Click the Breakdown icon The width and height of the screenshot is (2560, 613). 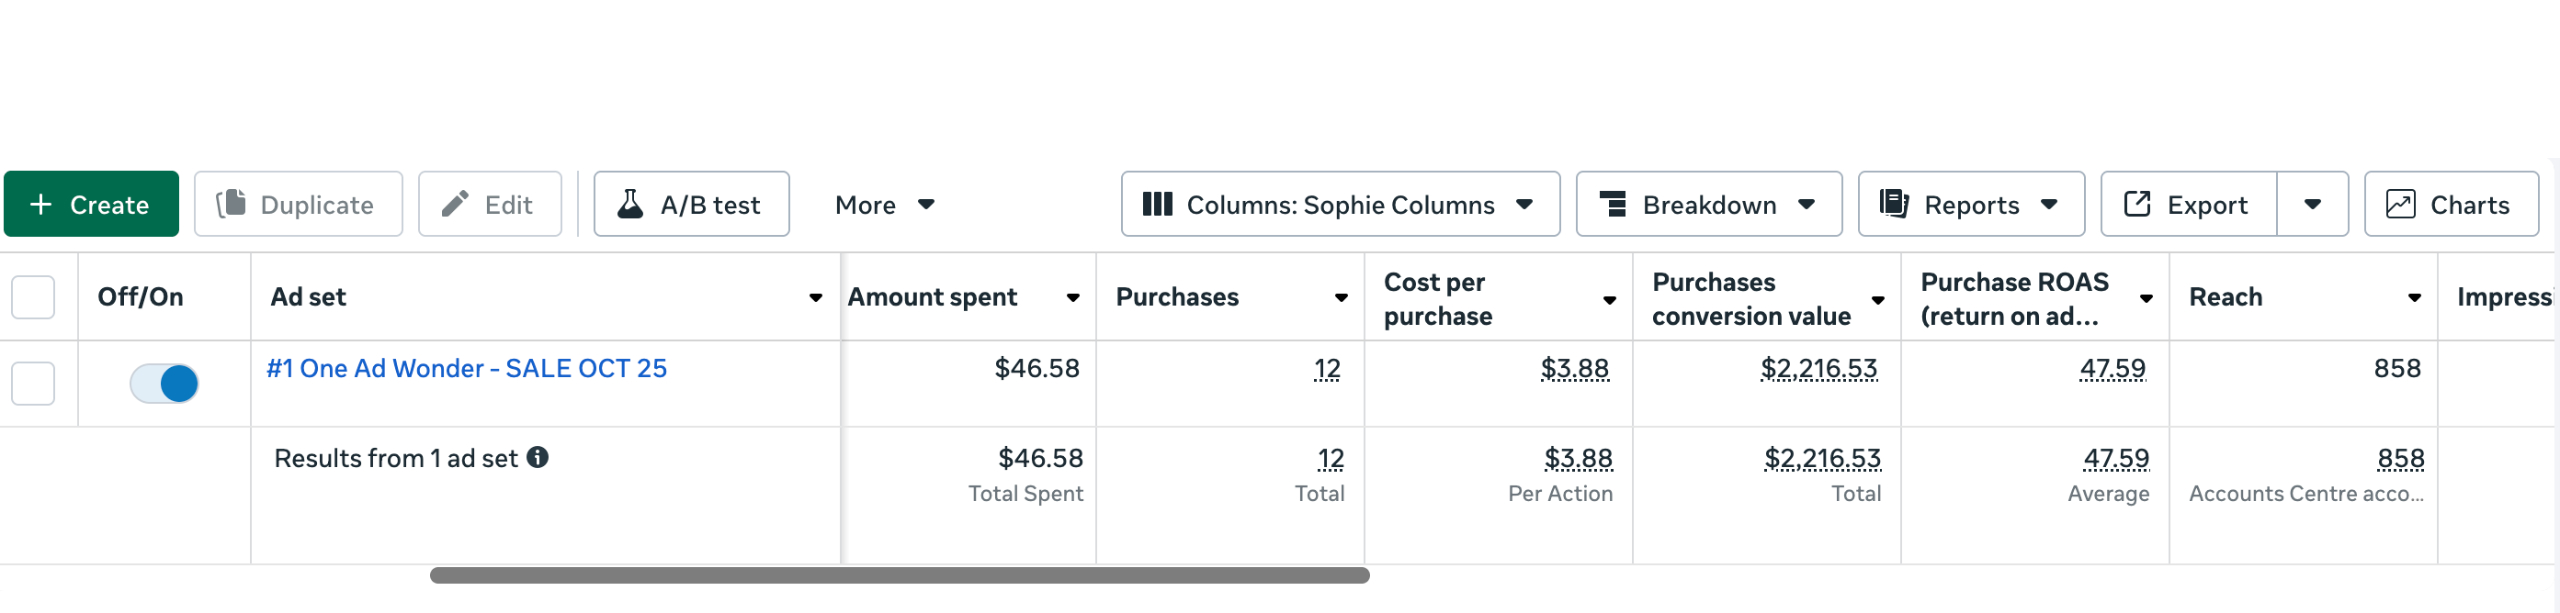coord(1612,204)
